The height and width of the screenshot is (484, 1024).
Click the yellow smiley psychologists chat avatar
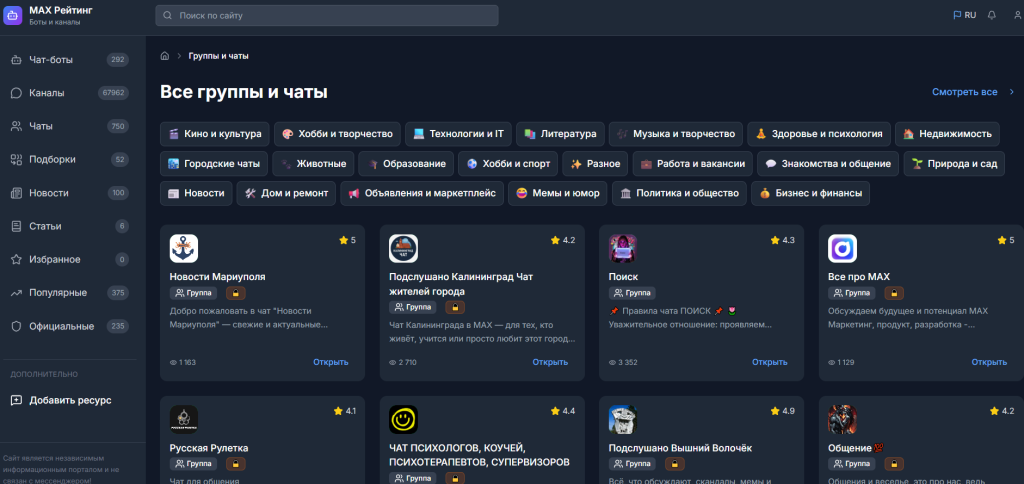[403, 419]
